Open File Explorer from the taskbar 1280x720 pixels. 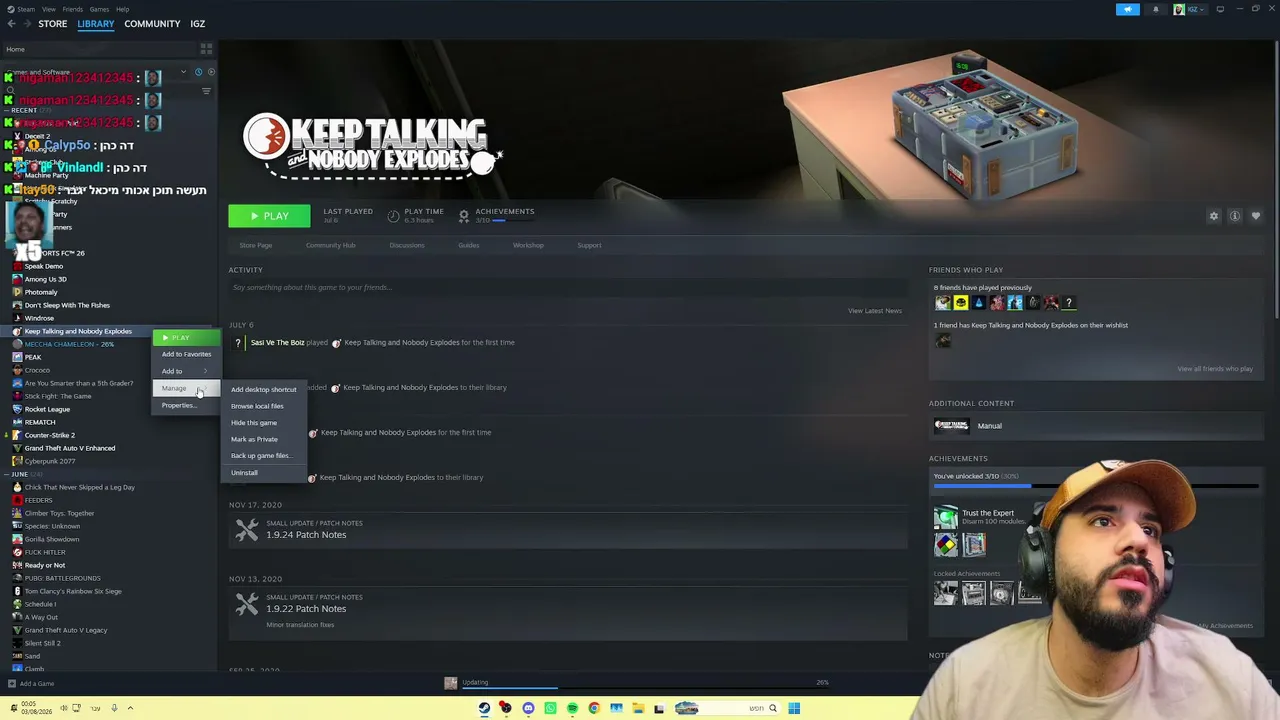coord(638,708)
